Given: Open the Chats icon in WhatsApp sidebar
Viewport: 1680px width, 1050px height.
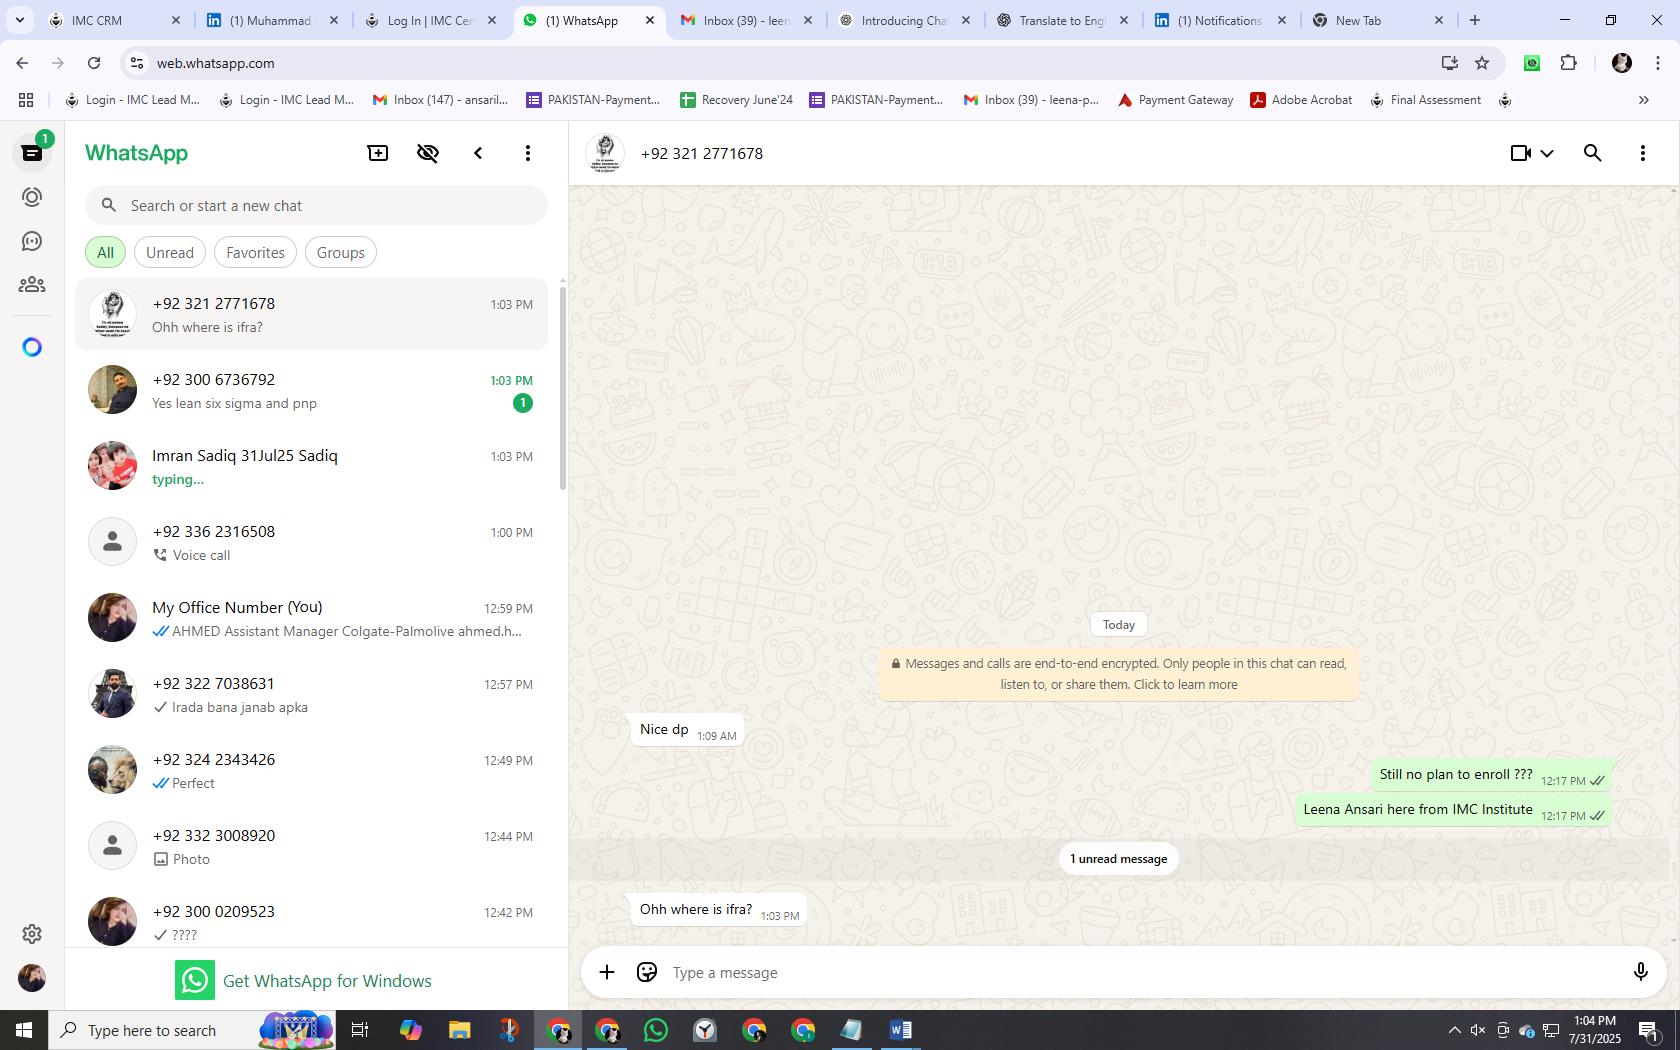Looking at the screenshot, I should [x=32, y=153].
